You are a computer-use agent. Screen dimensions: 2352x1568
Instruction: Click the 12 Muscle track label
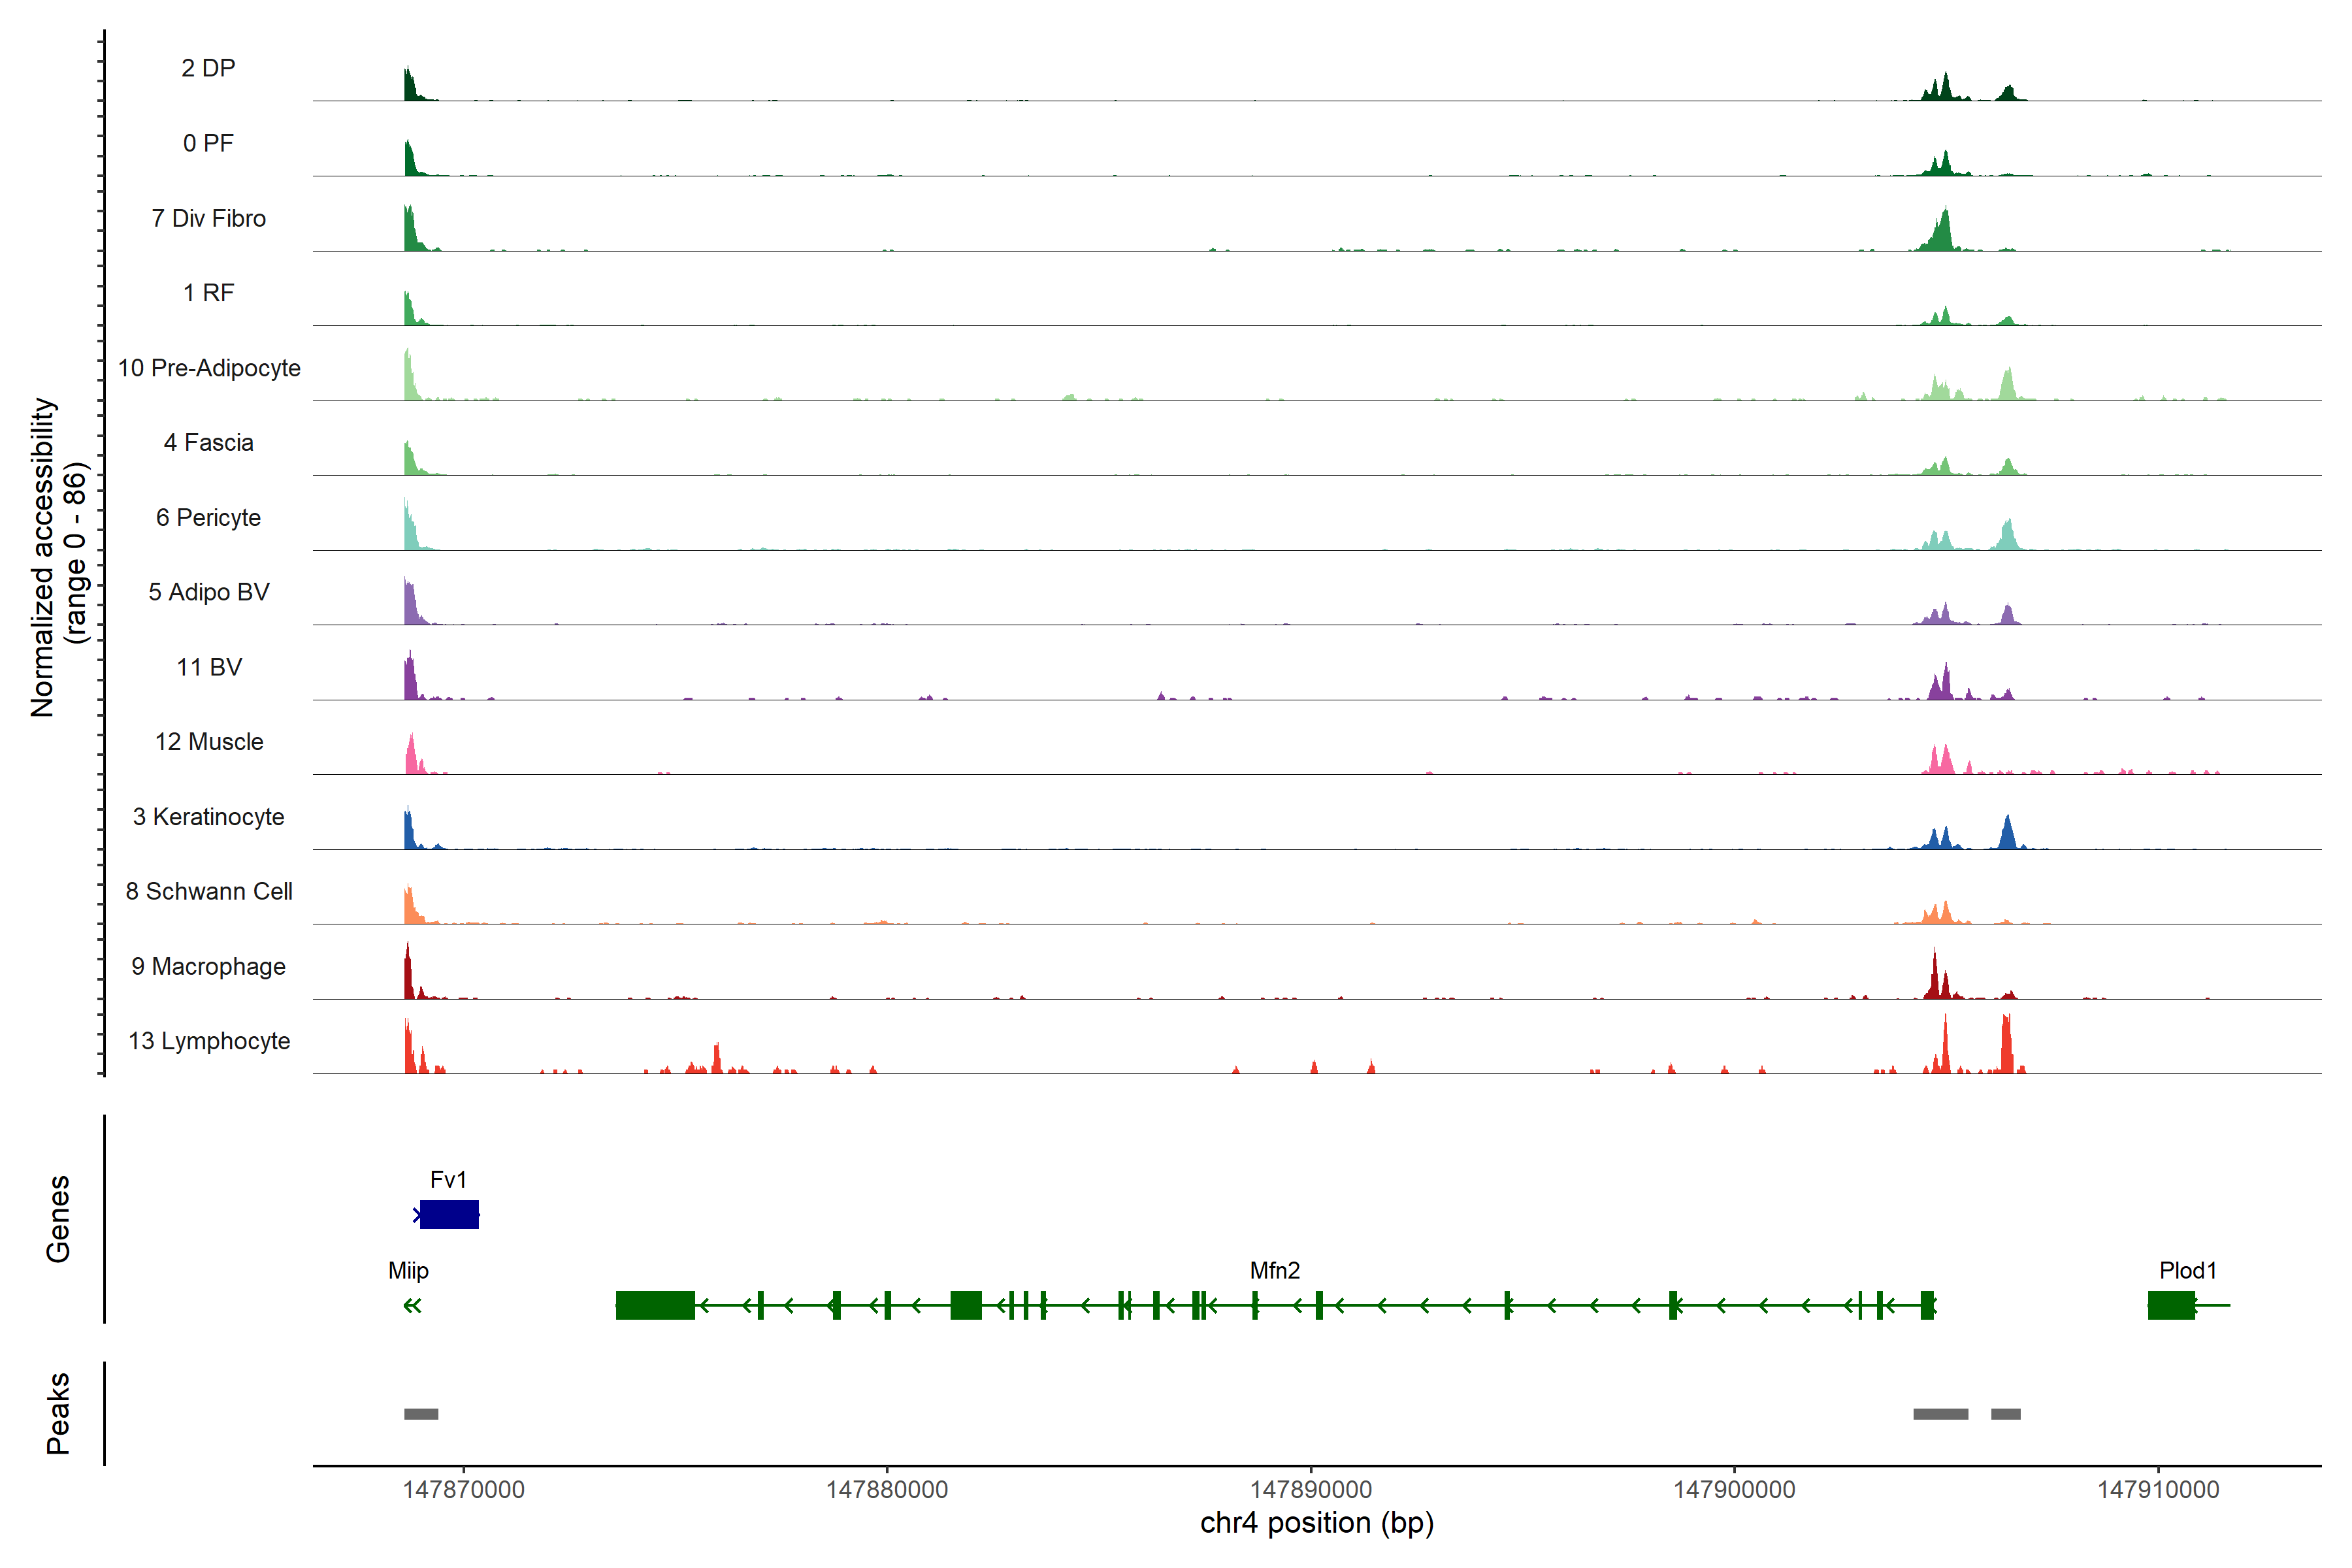point(209,742)
